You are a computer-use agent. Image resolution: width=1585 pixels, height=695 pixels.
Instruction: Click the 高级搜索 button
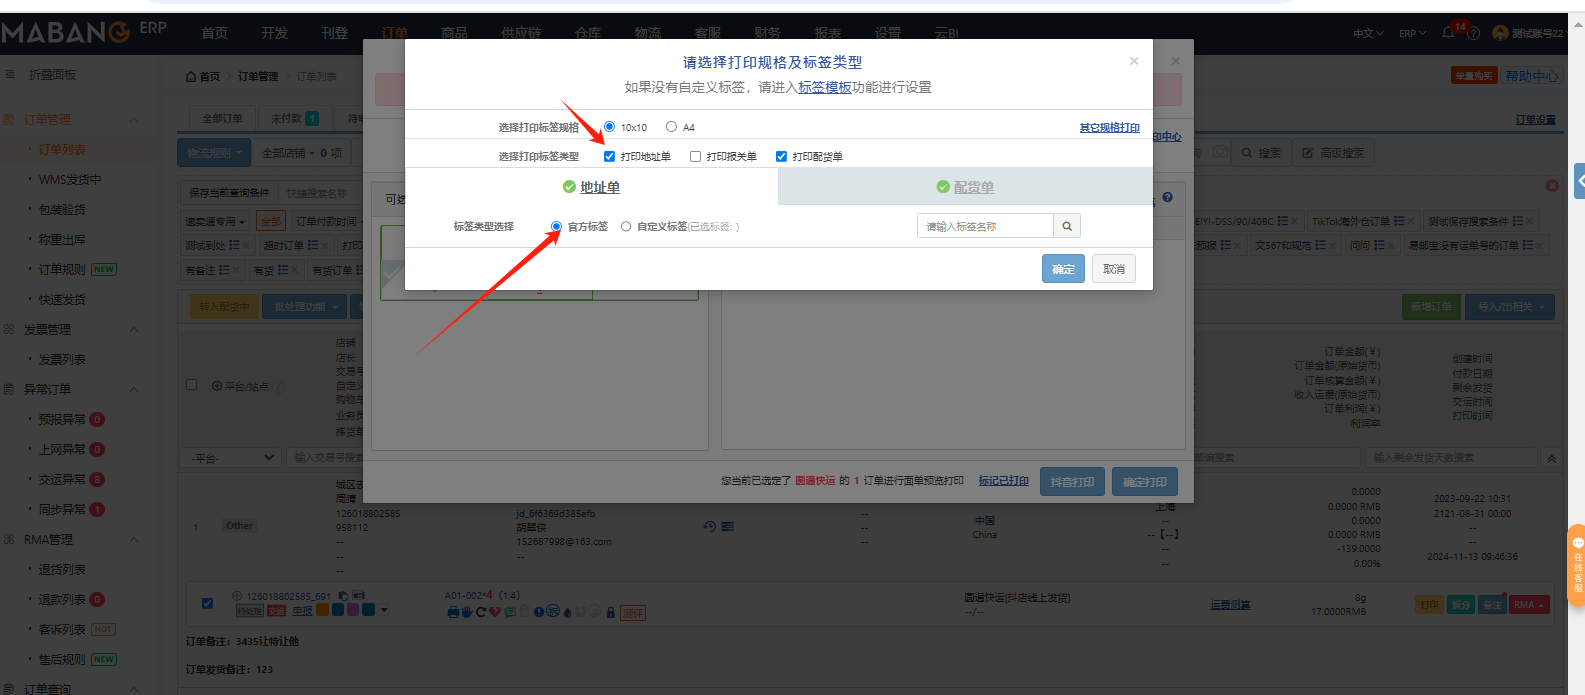pyautogui.click(x=1333, y=153)
